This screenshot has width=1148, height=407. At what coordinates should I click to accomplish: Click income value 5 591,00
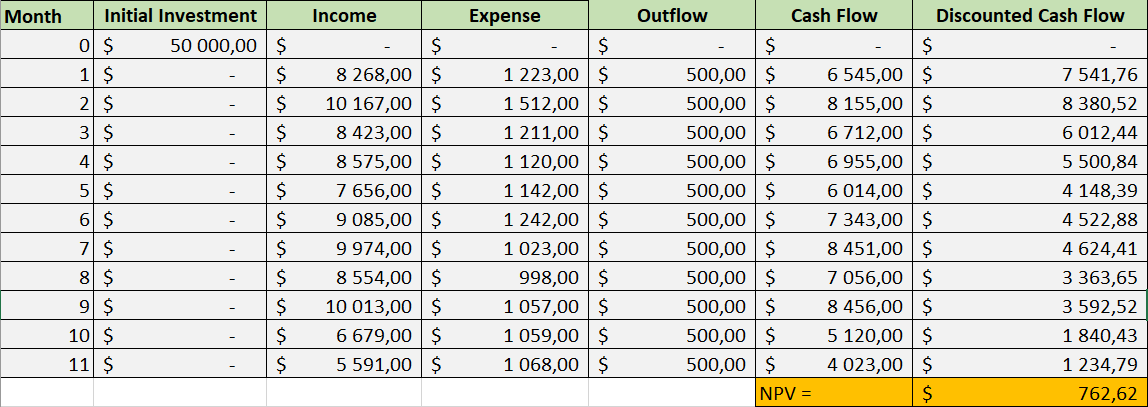(x=344, y=364)
